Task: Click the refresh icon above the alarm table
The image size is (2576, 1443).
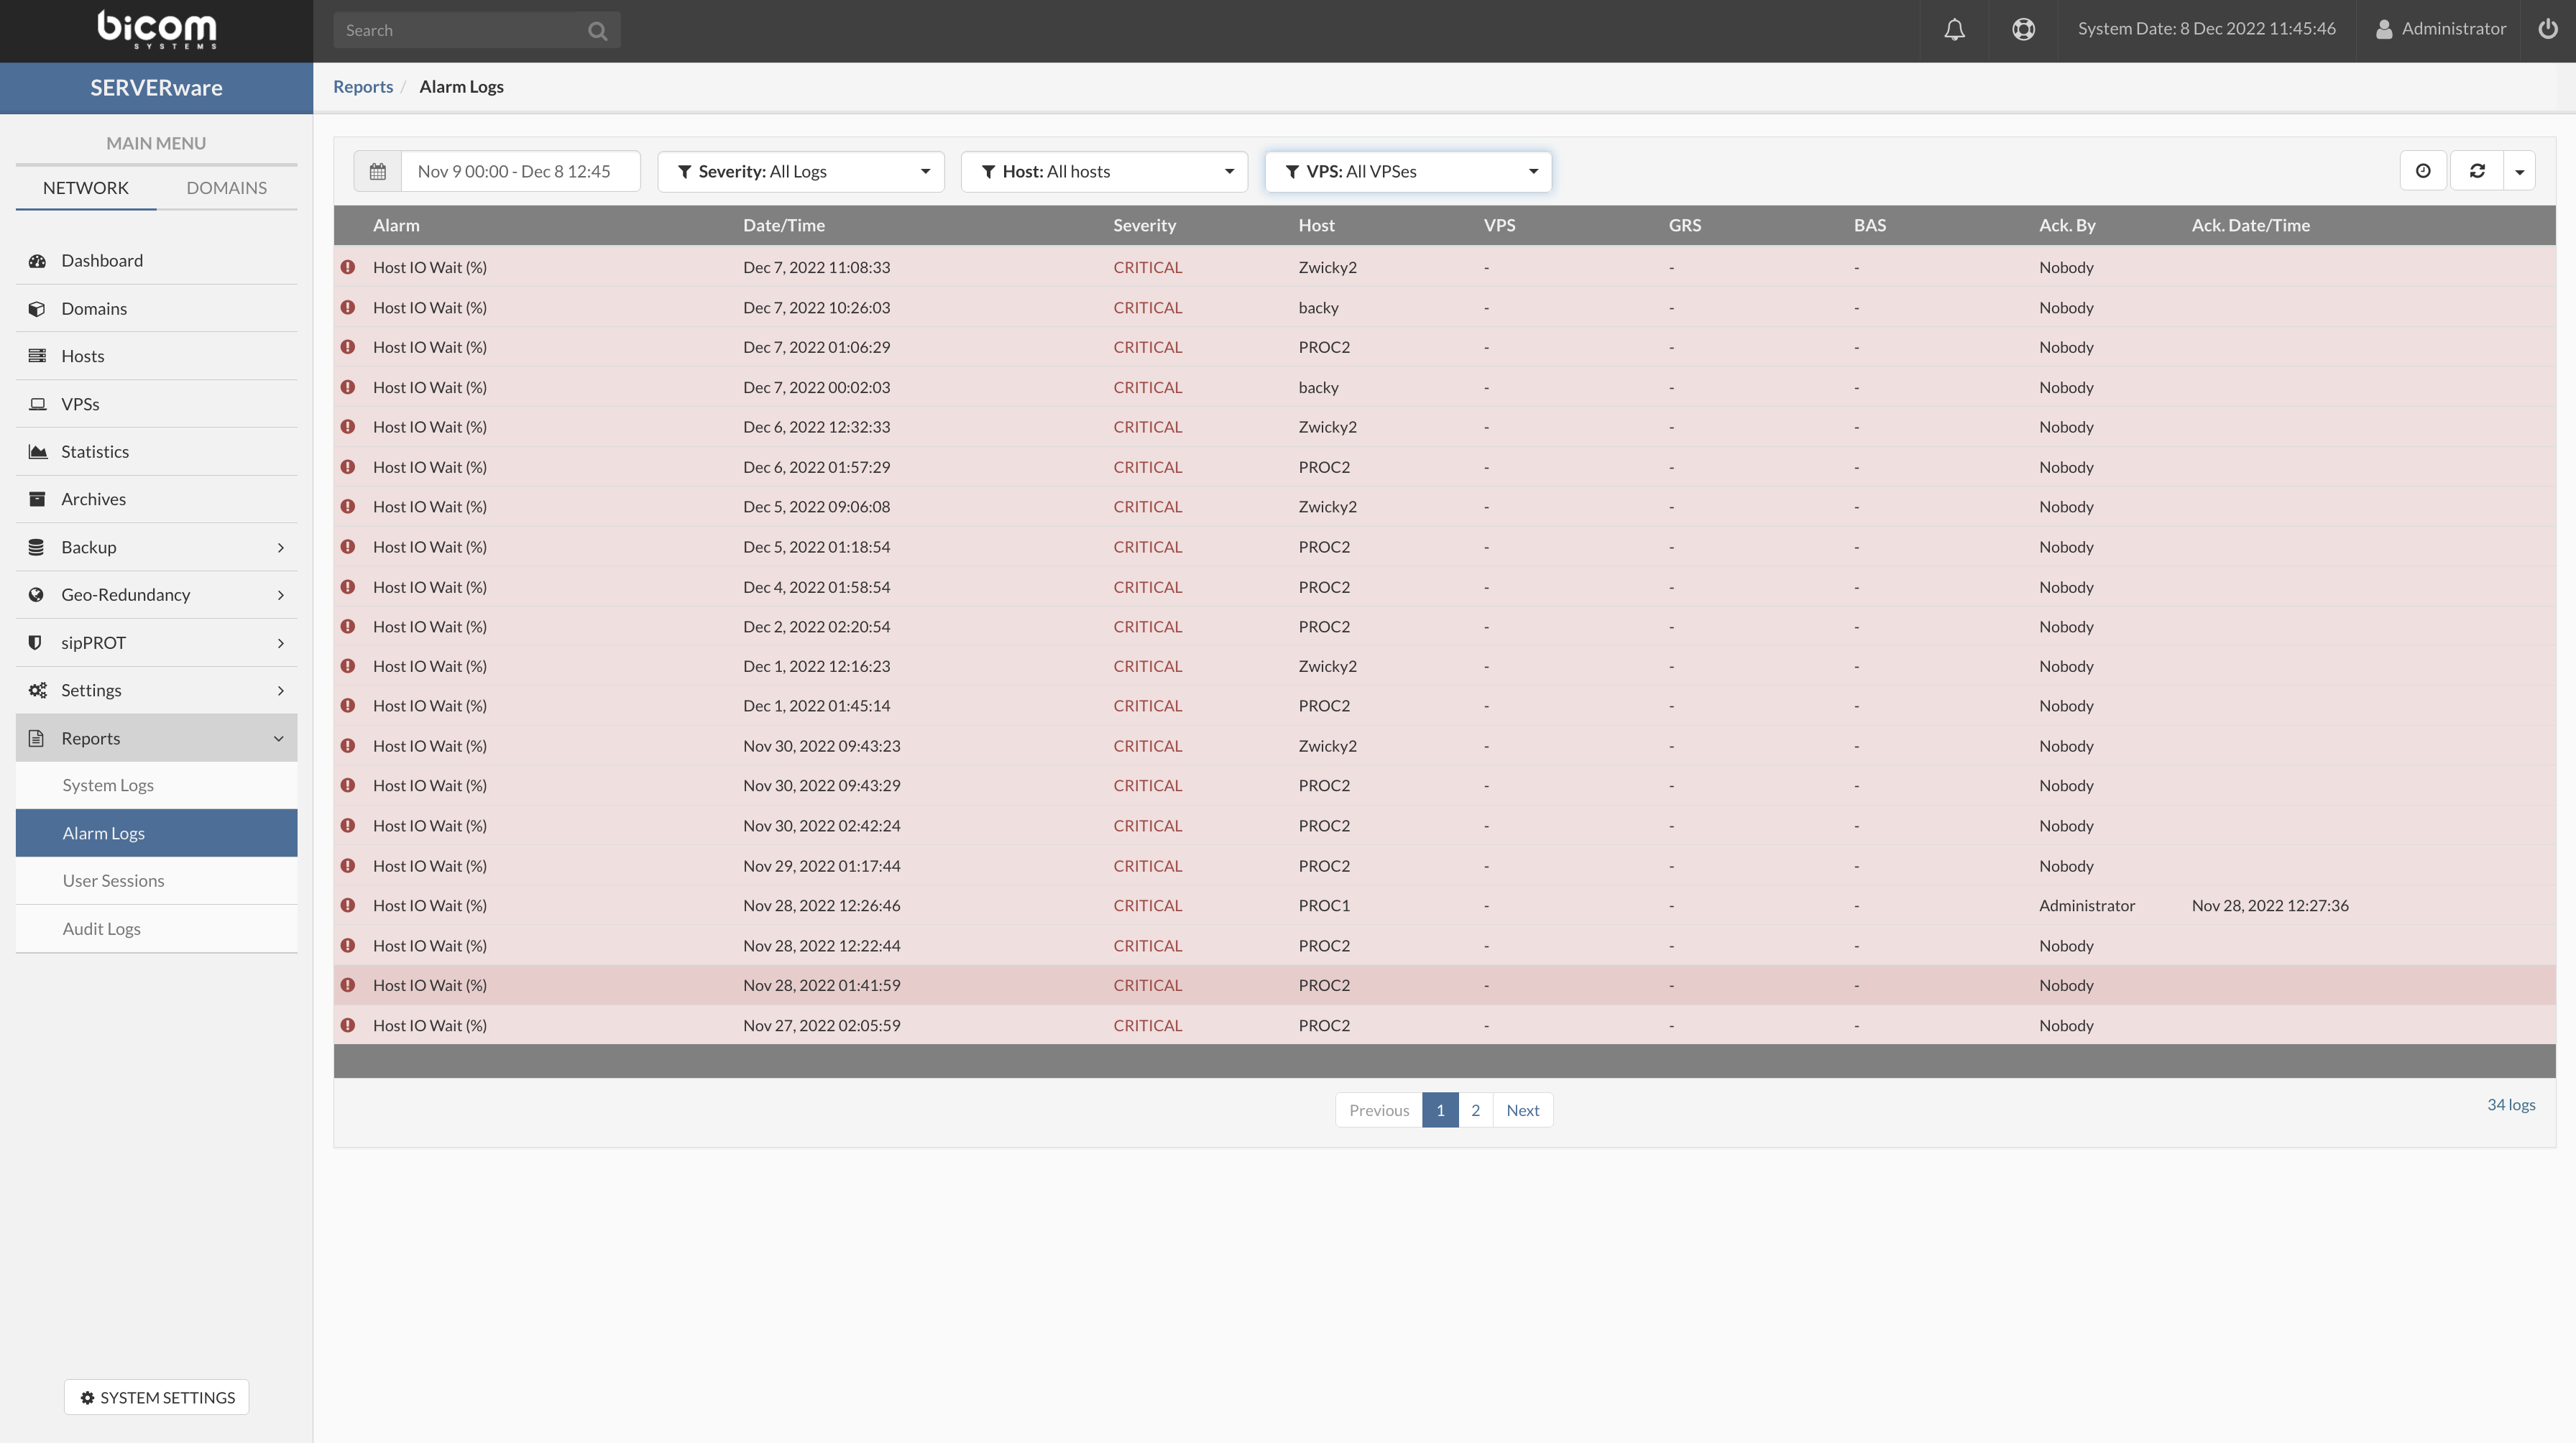Action: pos(2477,171)
